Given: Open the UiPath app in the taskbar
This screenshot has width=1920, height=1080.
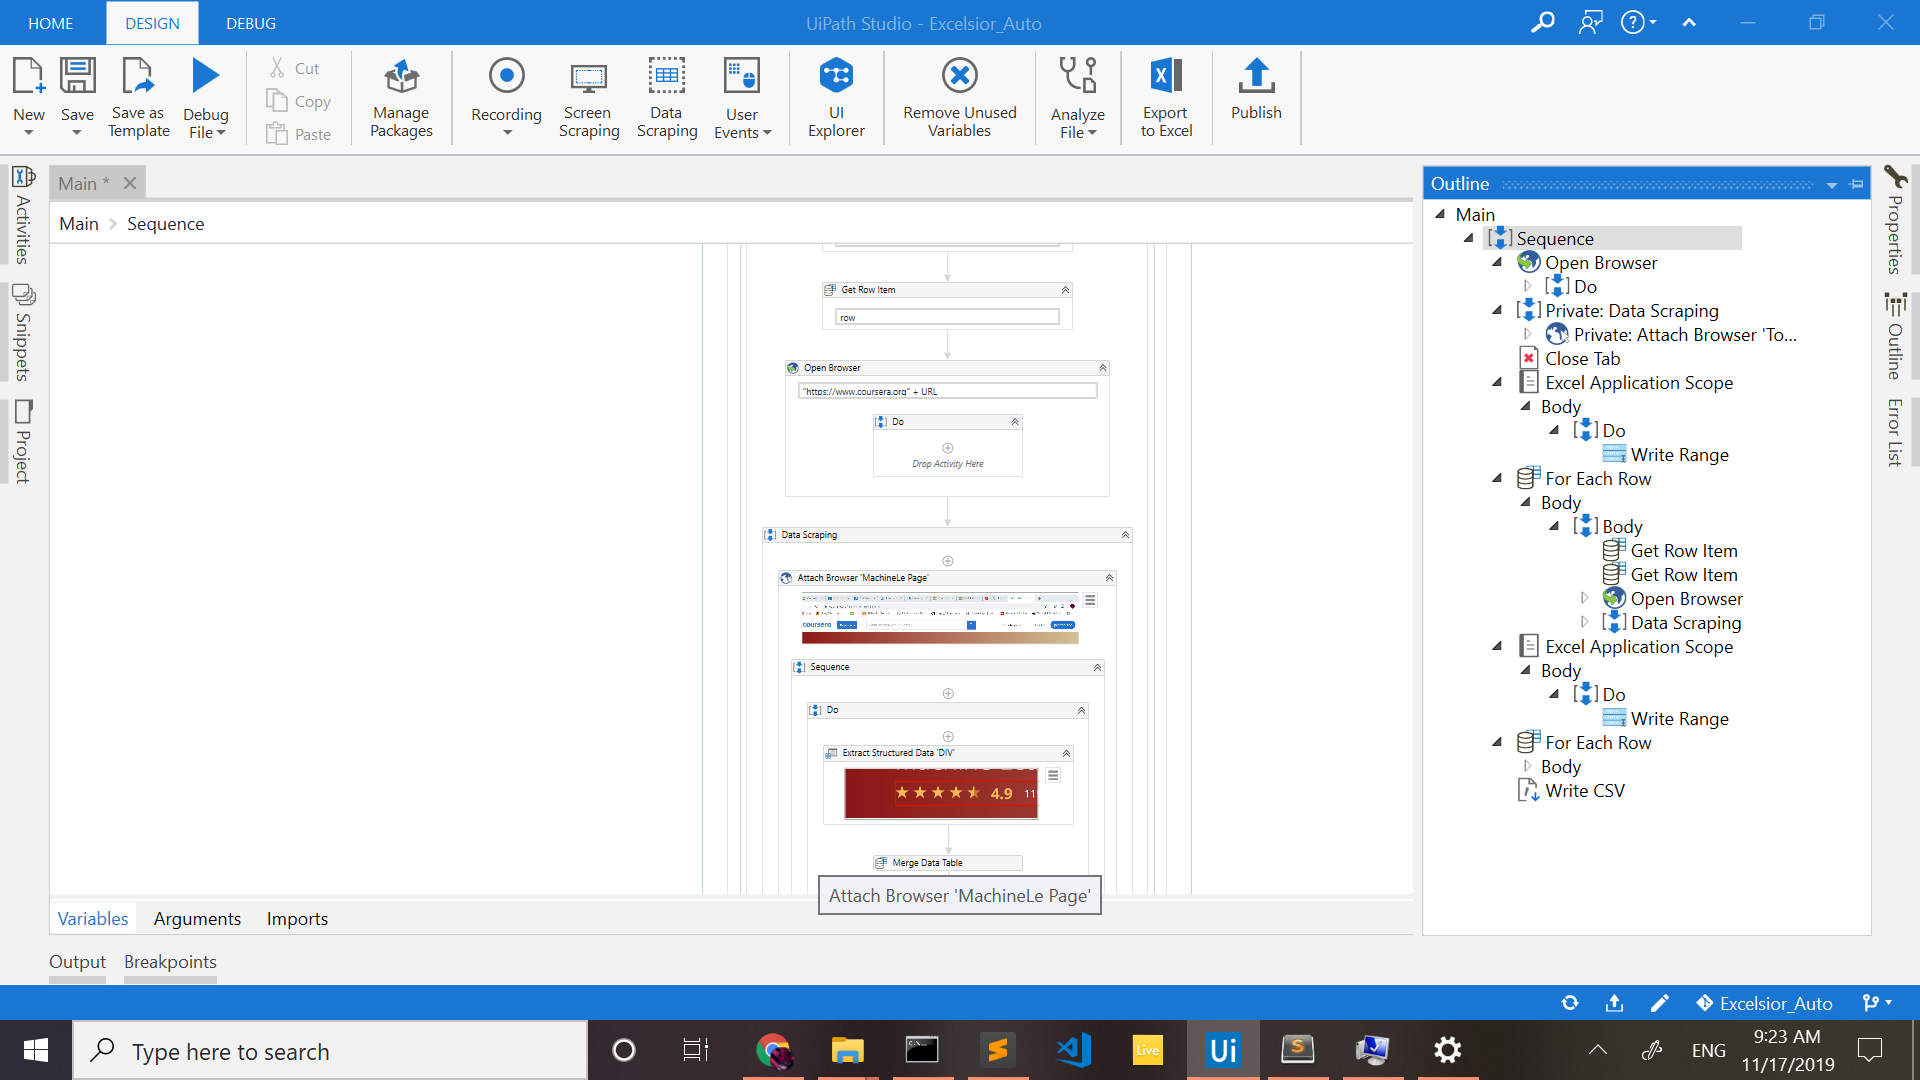Looking at the screenshot, I should [x=1223, y=1050].
